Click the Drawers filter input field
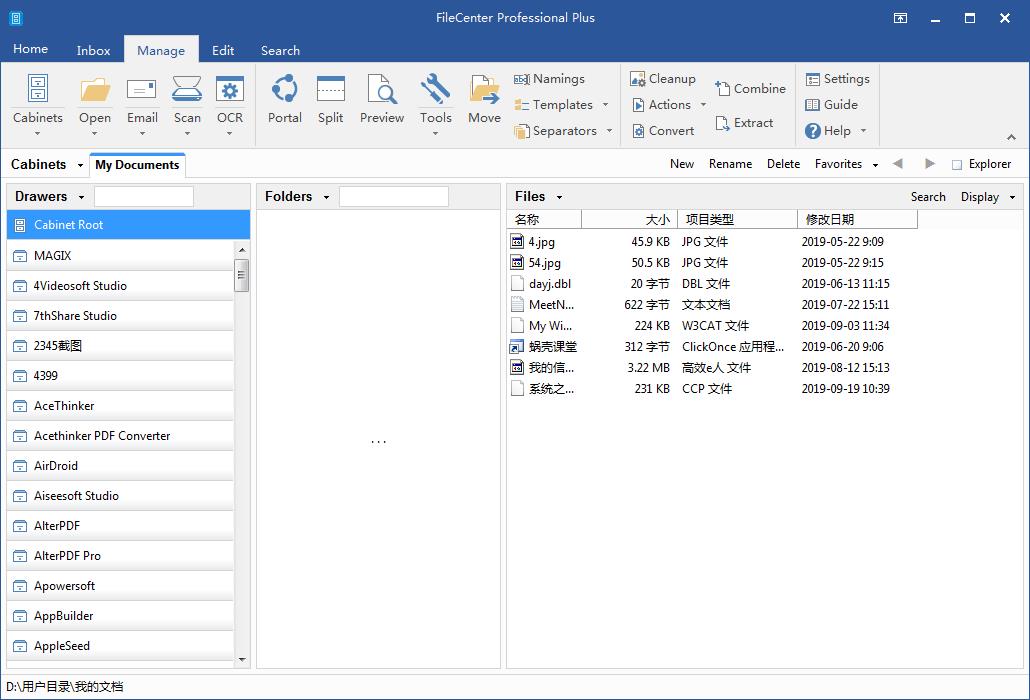Image resolution: width=1030 pixels, height=700 pixels. 144,197
